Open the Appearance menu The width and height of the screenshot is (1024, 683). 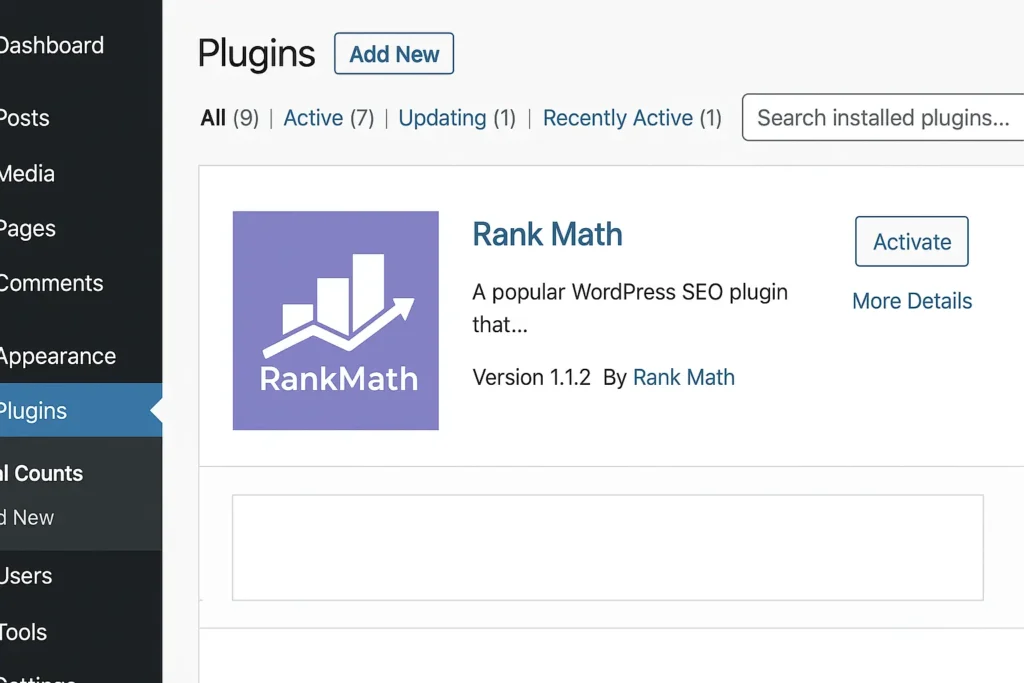pyautogui.click(x=57, y=356)
